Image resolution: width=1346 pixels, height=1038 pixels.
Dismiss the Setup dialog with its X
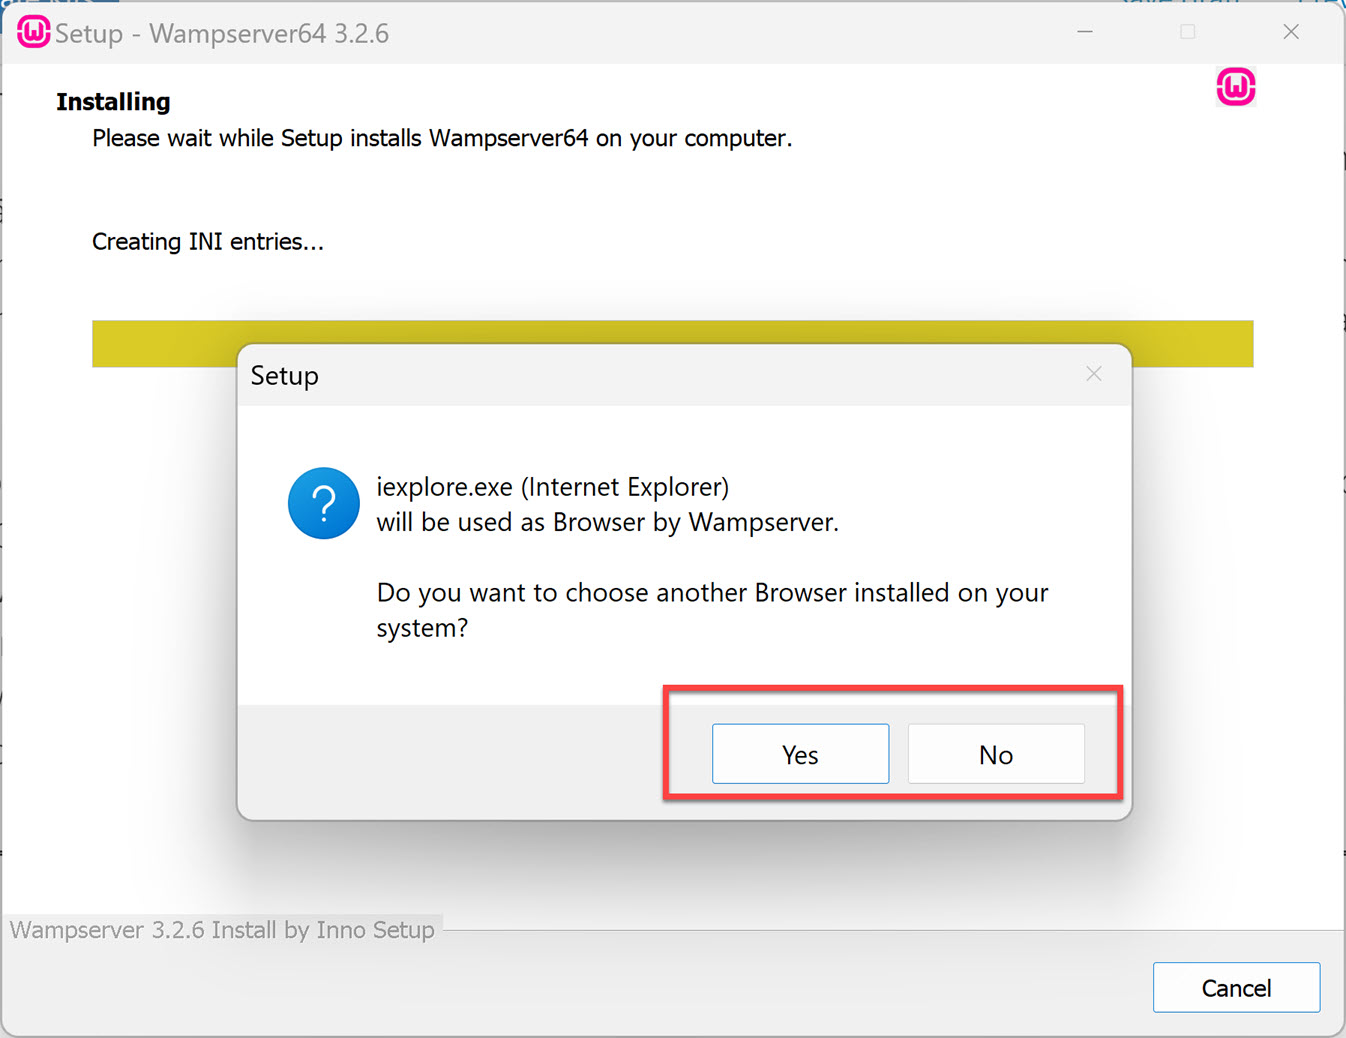pos(1093,374)
